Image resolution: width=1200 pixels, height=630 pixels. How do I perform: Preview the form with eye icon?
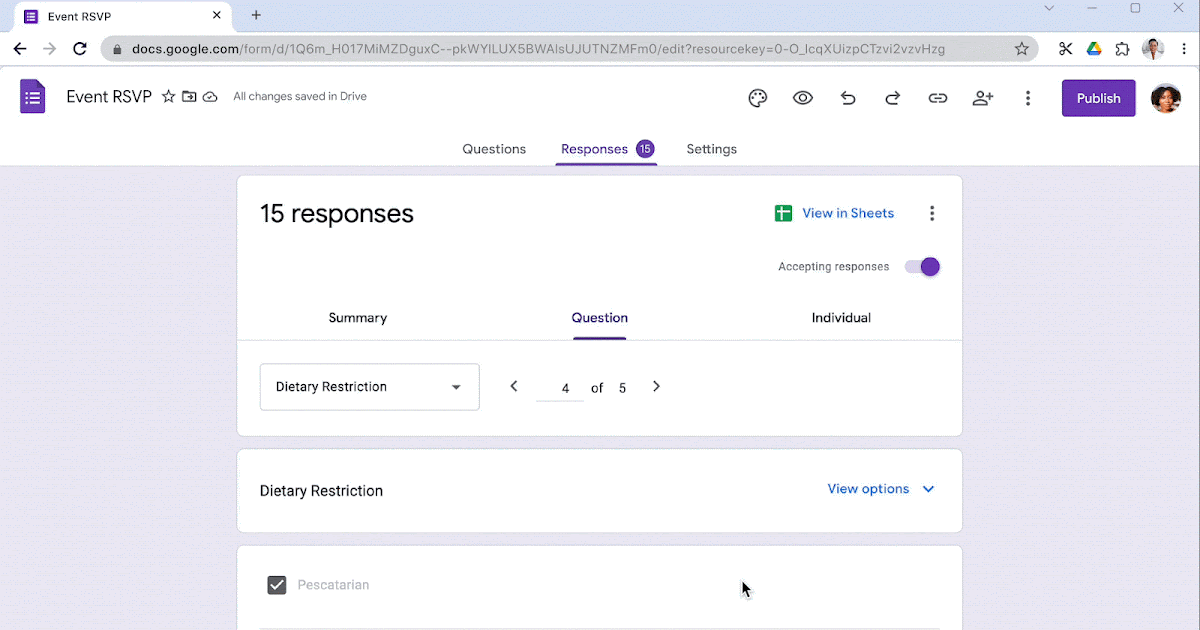803,98
